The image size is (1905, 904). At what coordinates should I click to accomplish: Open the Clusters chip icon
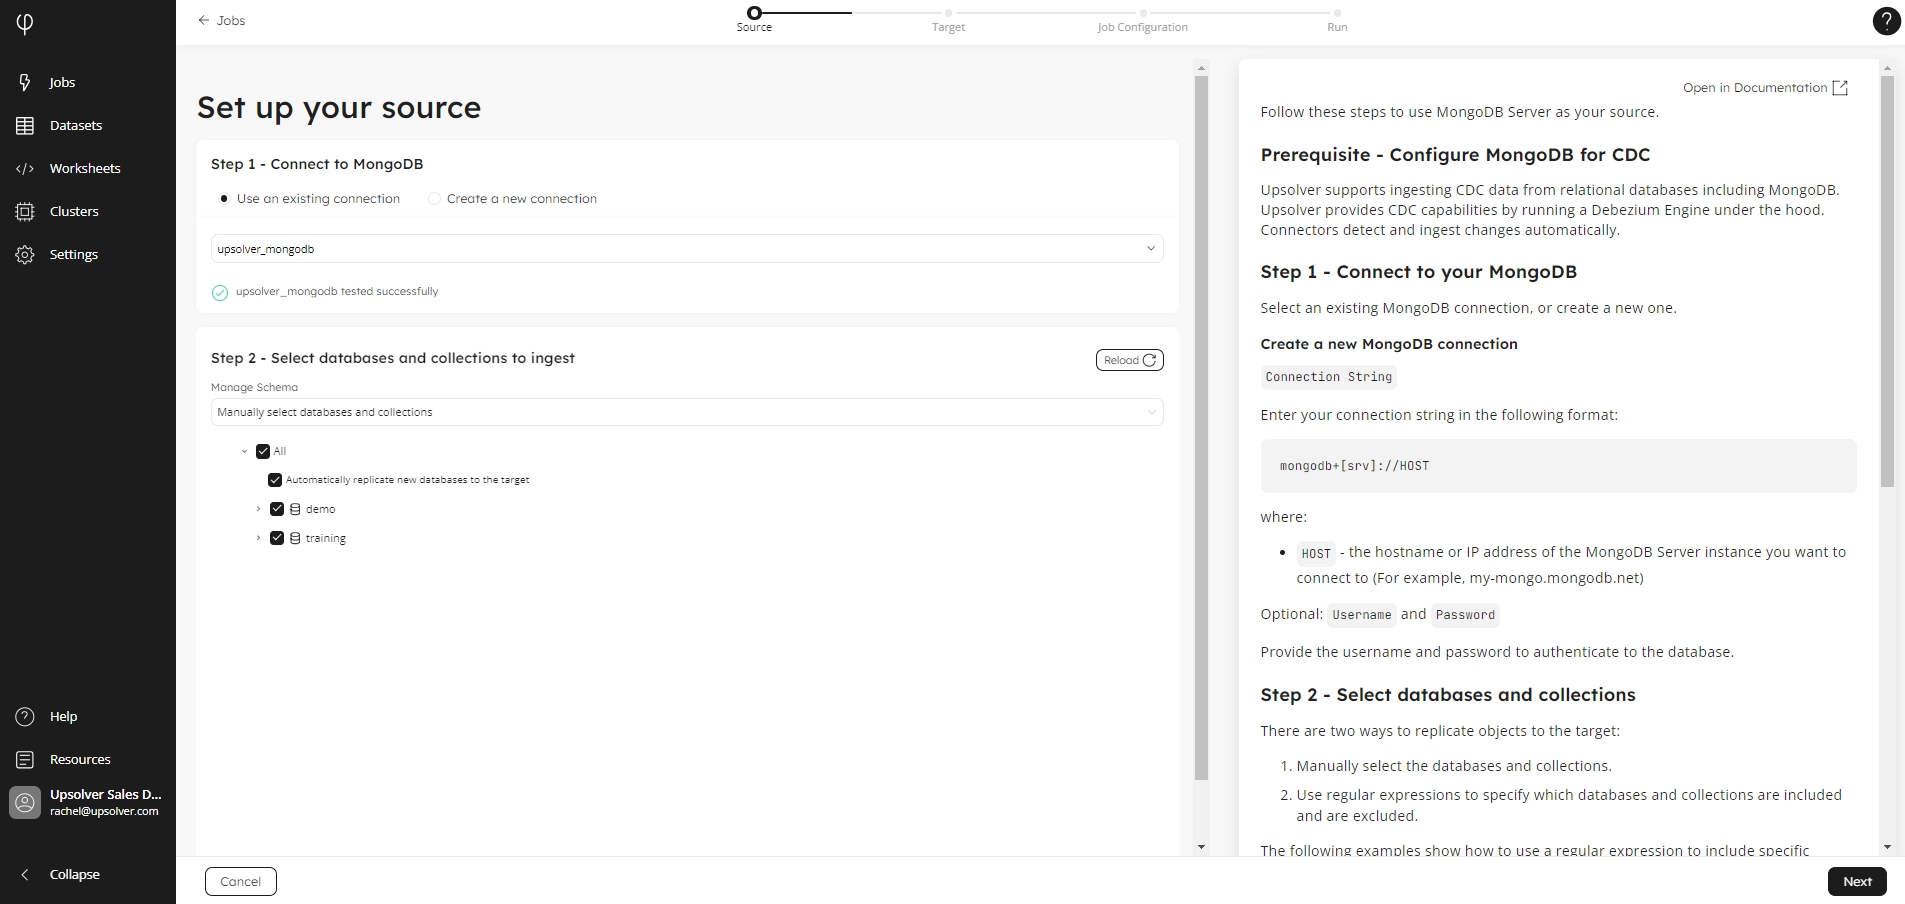point(25,211)
